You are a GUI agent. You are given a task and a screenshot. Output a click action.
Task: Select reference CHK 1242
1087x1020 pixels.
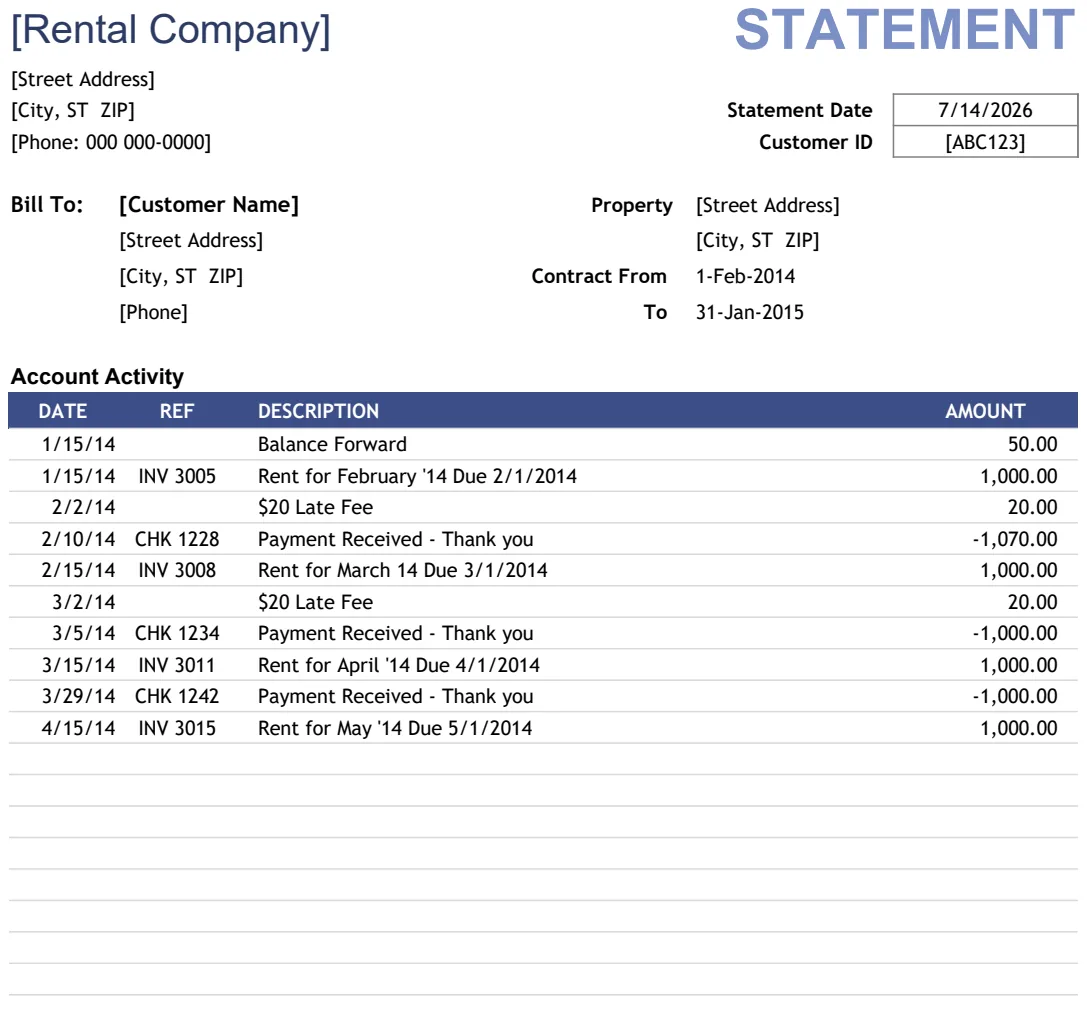point(177,696)
